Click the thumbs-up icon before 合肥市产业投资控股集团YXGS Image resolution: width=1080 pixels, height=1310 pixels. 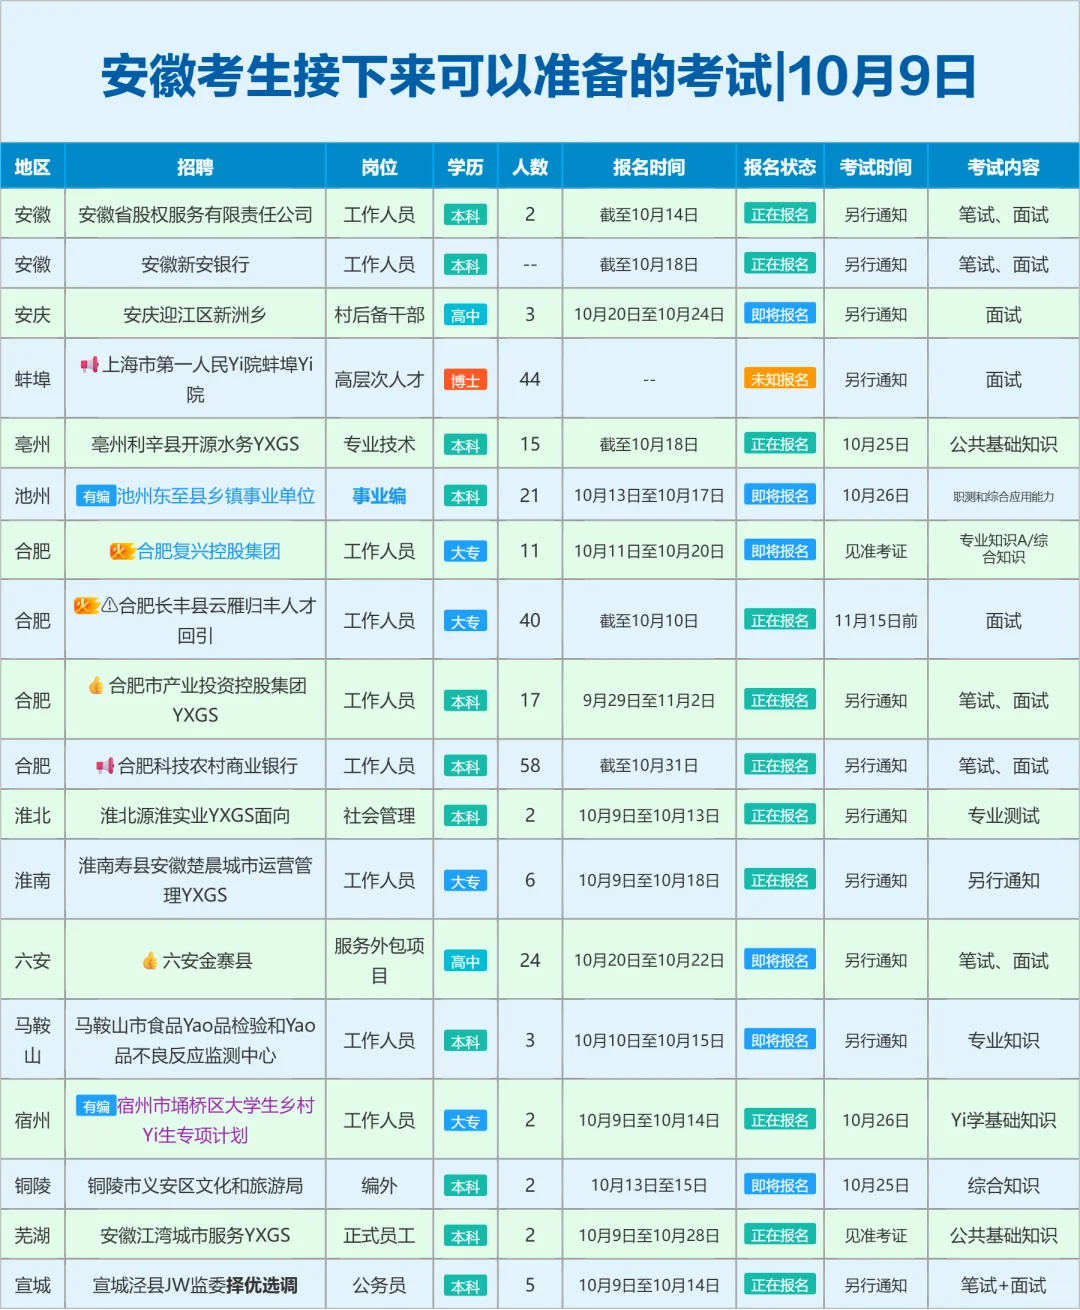click(x=96, y=686)
